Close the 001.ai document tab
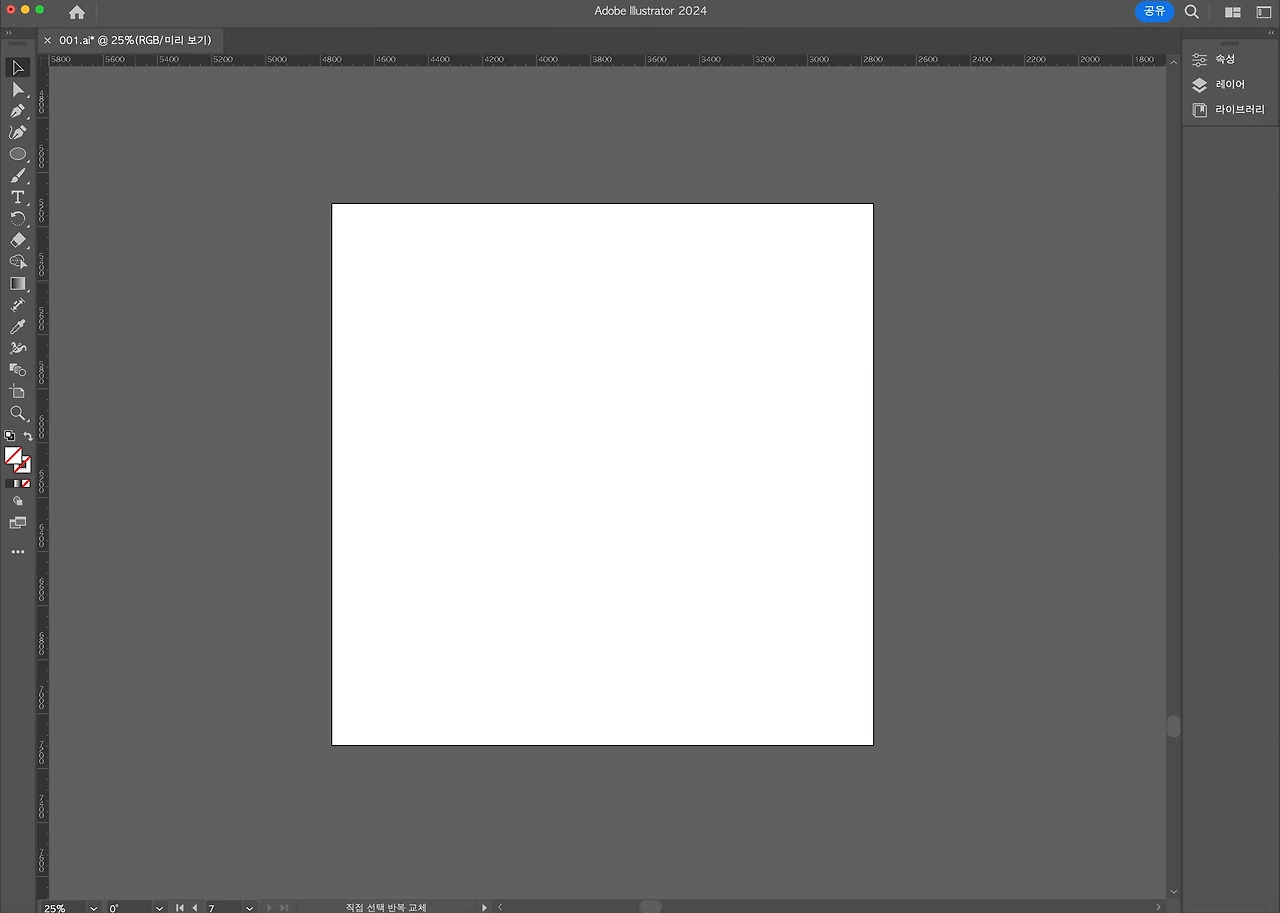This screenshot has height=913, width=1280. pyautogui.click(x=47, y=40)
